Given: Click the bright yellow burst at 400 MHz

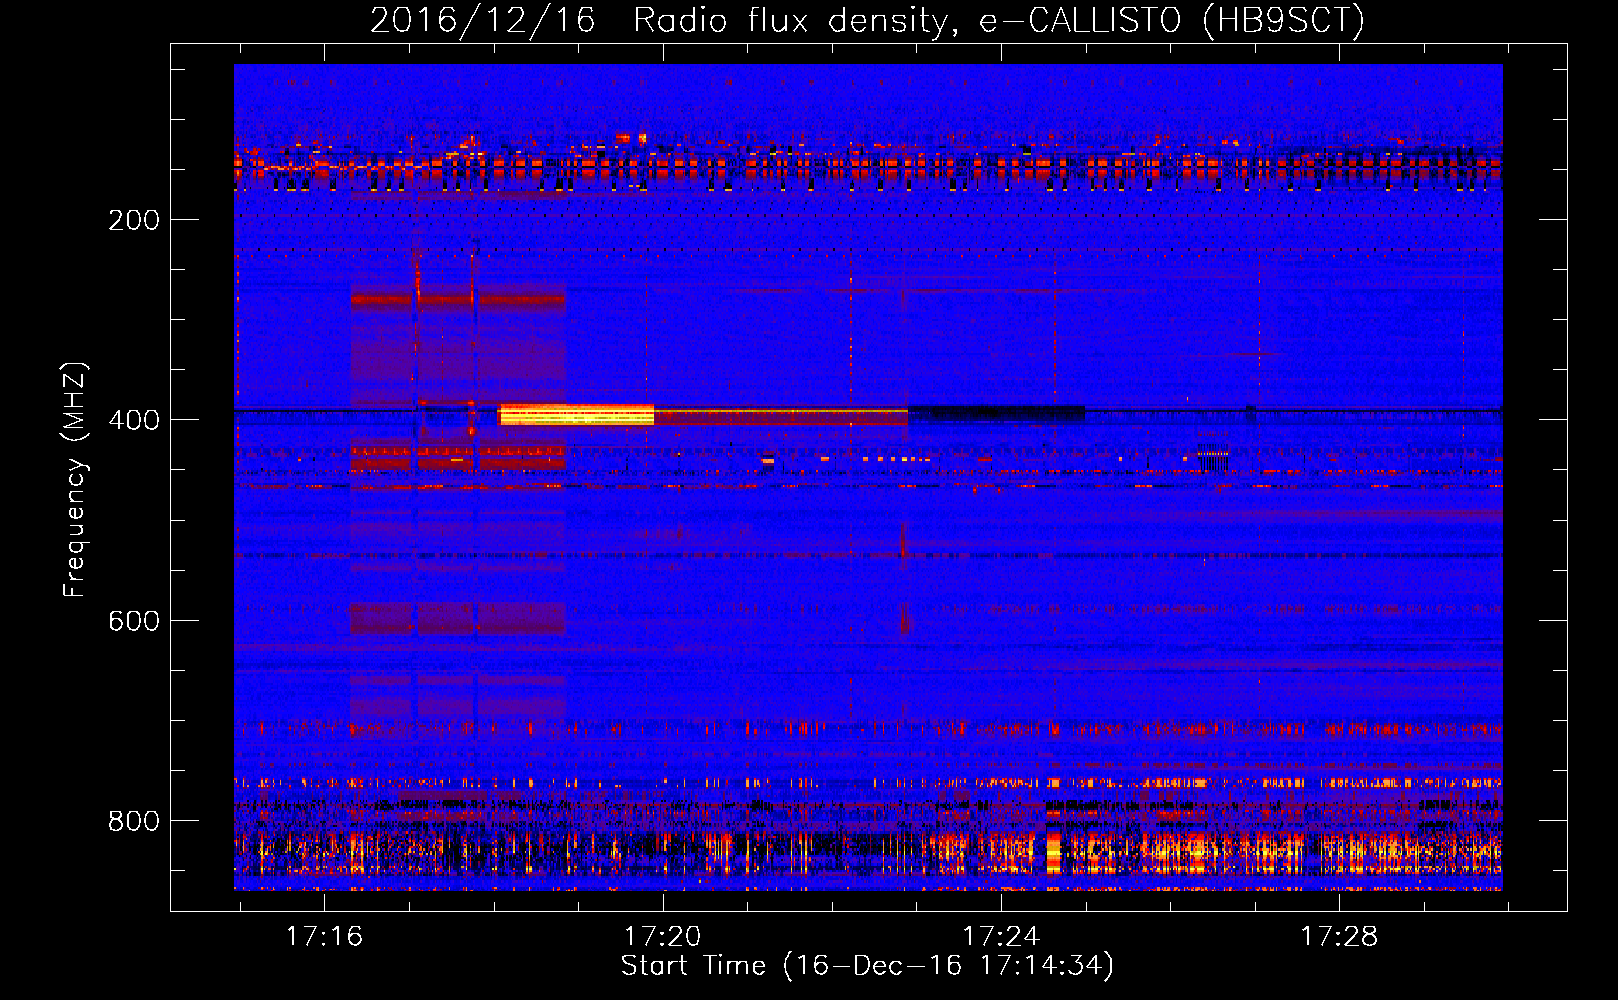Looking at the screenshot, I should coord(577,415).
